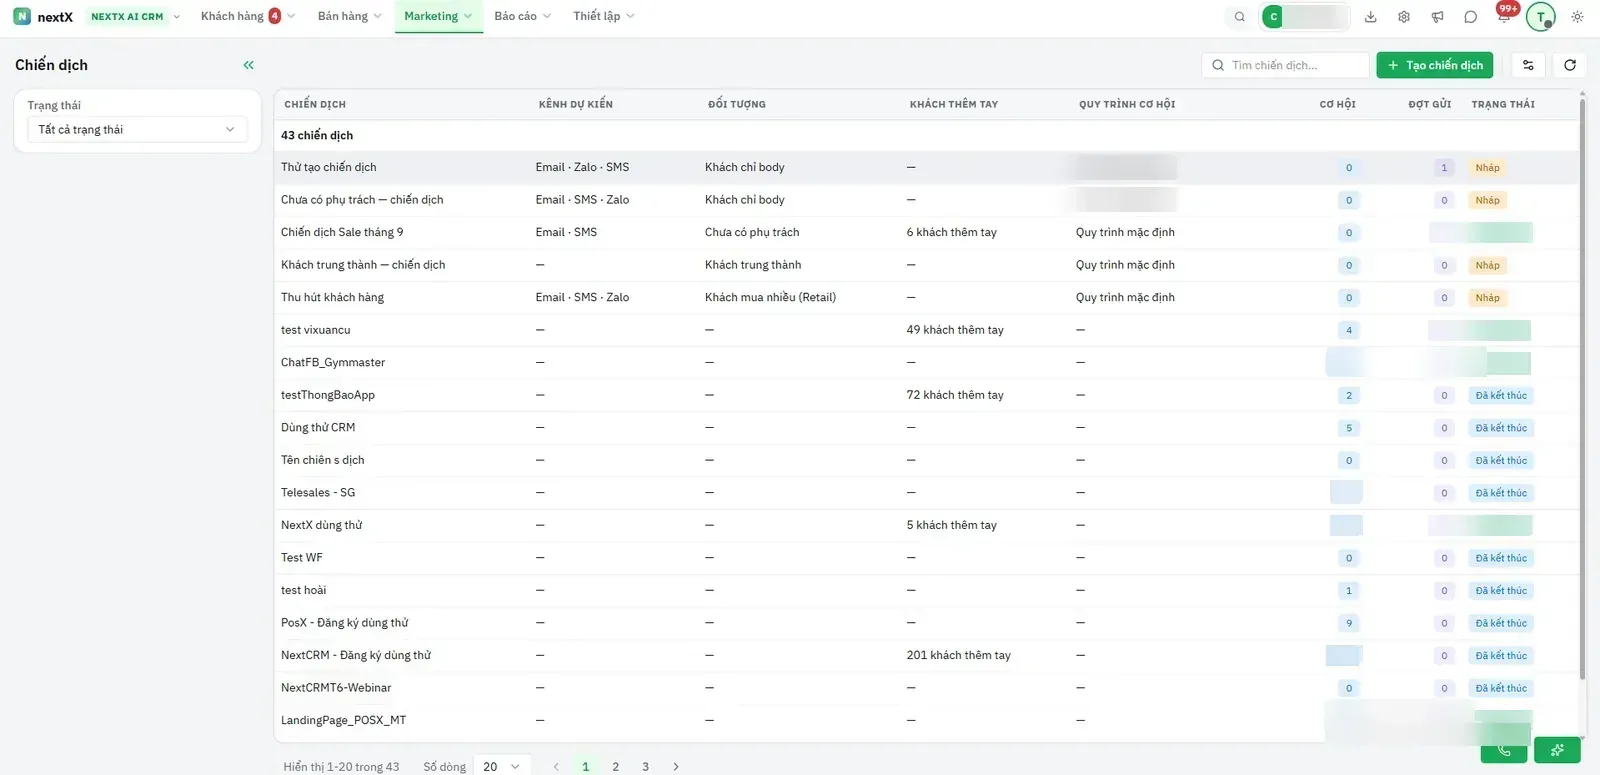The width and height of the screenshot is (1600, 775).
Task: Open the chat bubble icon
Action: tap(1470, 17)
